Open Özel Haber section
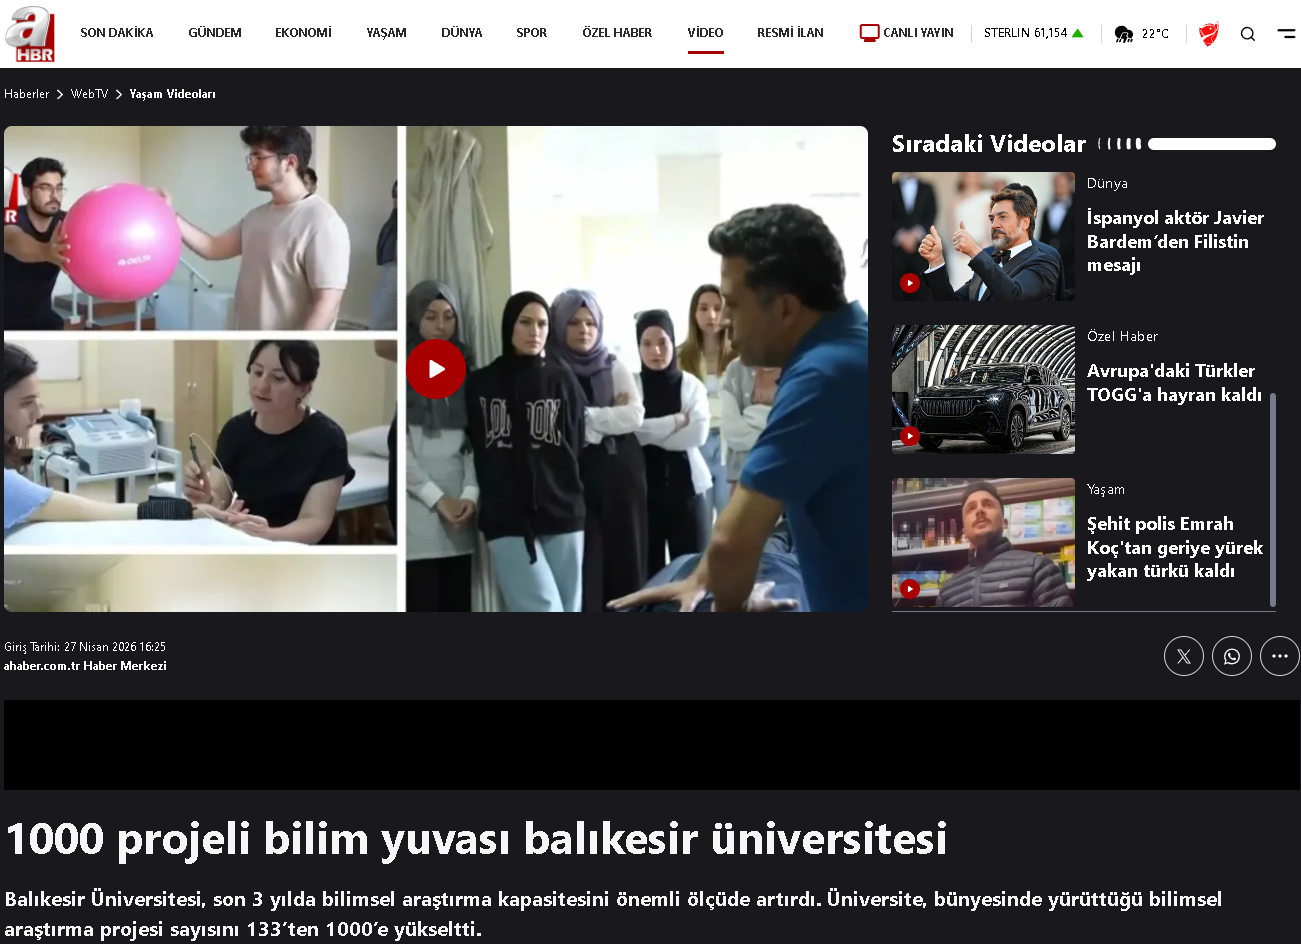The image size is (1301, 944). tap(617, 33)
